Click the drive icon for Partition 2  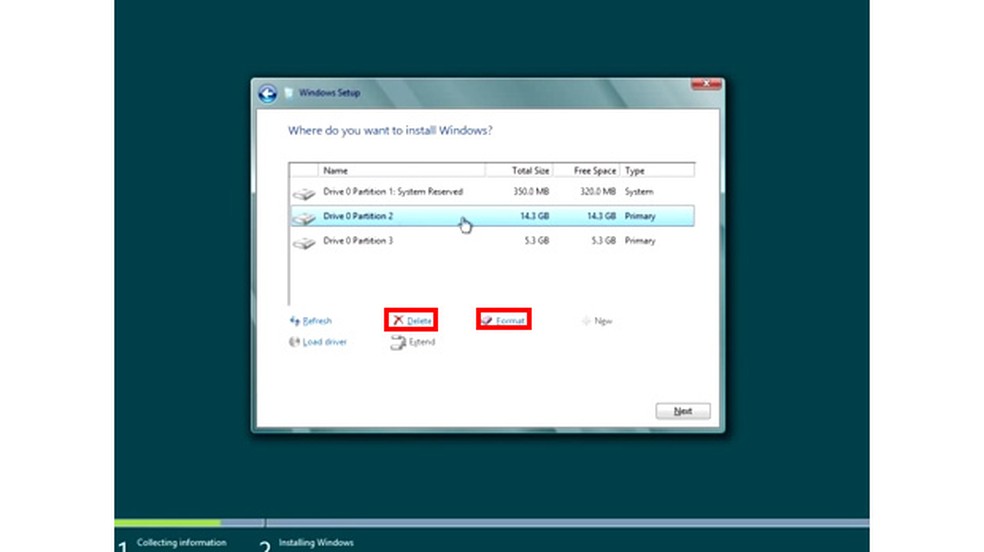[304, 218]
